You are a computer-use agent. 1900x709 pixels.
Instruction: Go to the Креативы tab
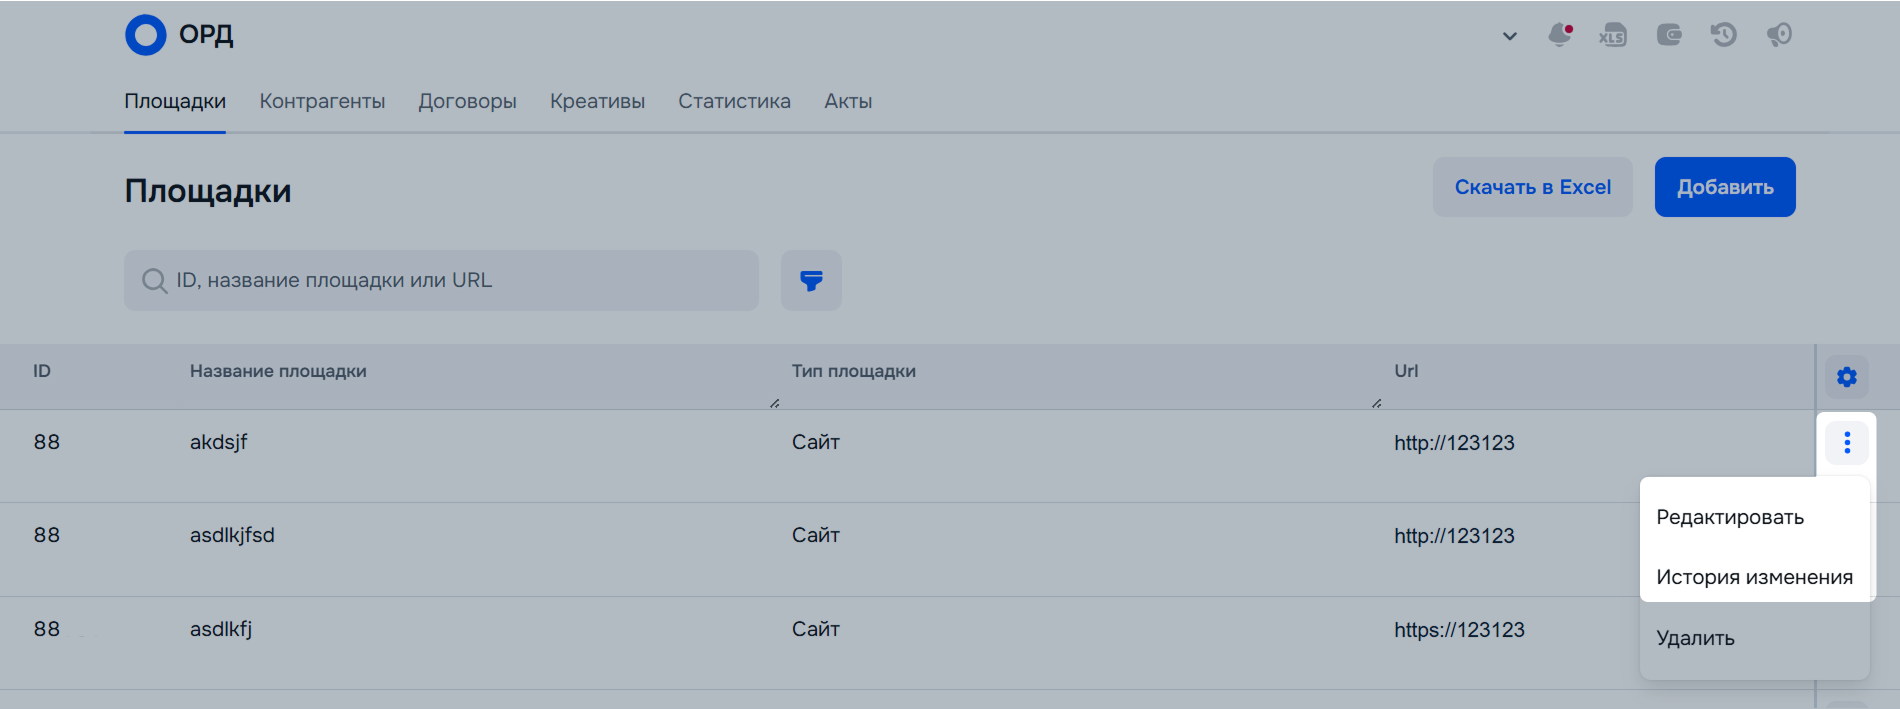[597, 101]
